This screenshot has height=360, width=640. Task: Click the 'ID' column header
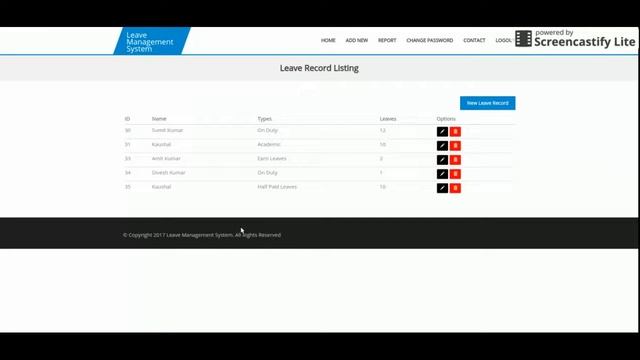pyautogui.click(x=127, y=119)
